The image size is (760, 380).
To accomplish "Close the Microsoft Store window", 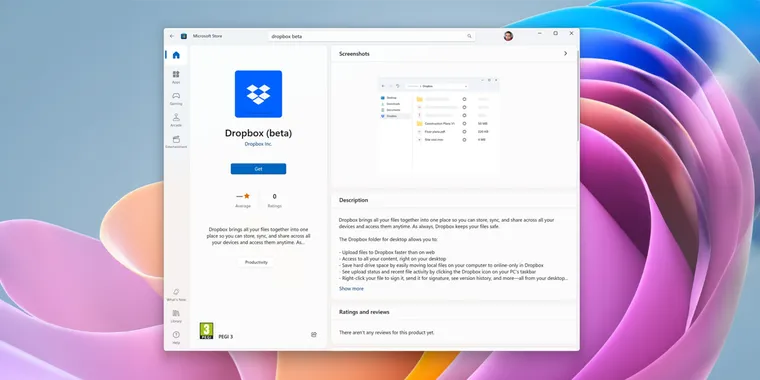I will pos(571,33).
